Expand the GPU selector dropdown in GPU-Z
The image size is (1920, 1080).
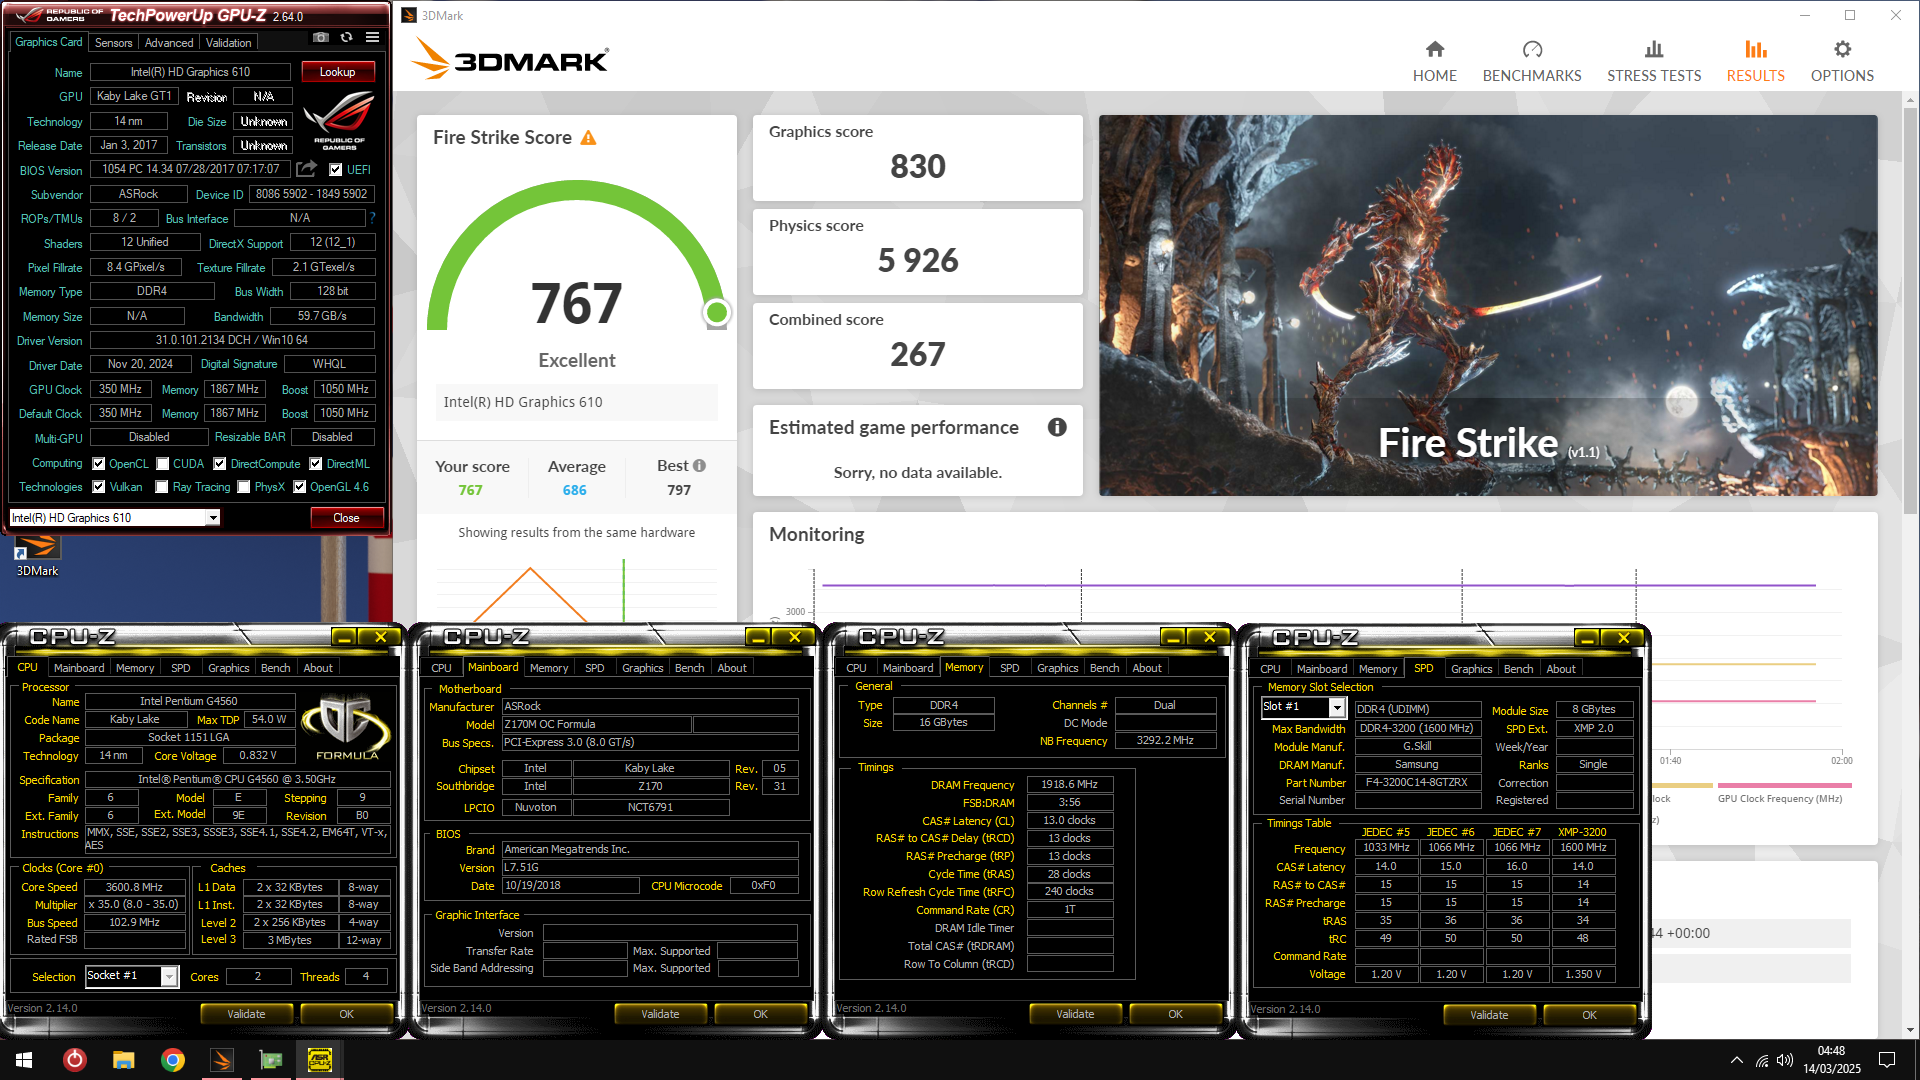click(212, 518)
